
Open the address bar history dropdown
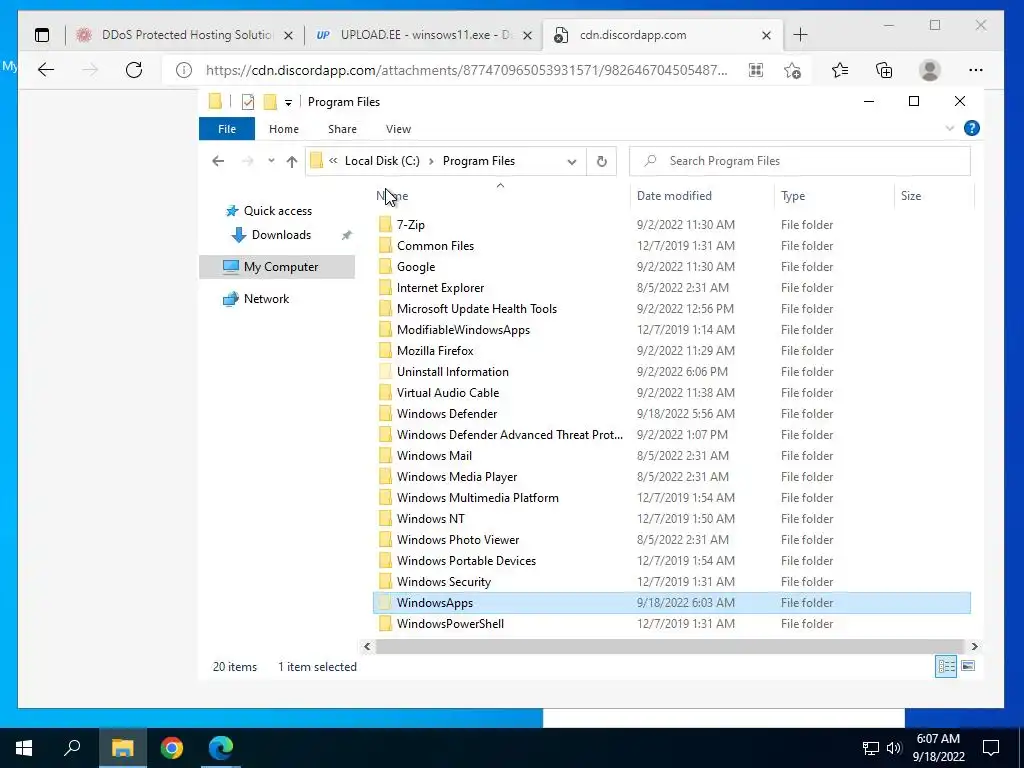571,161
